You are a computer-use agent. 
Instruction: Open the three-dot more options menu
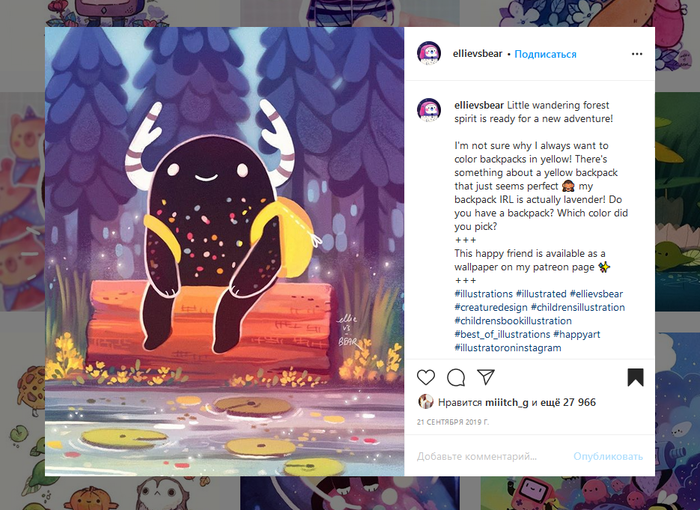(637, 54)
